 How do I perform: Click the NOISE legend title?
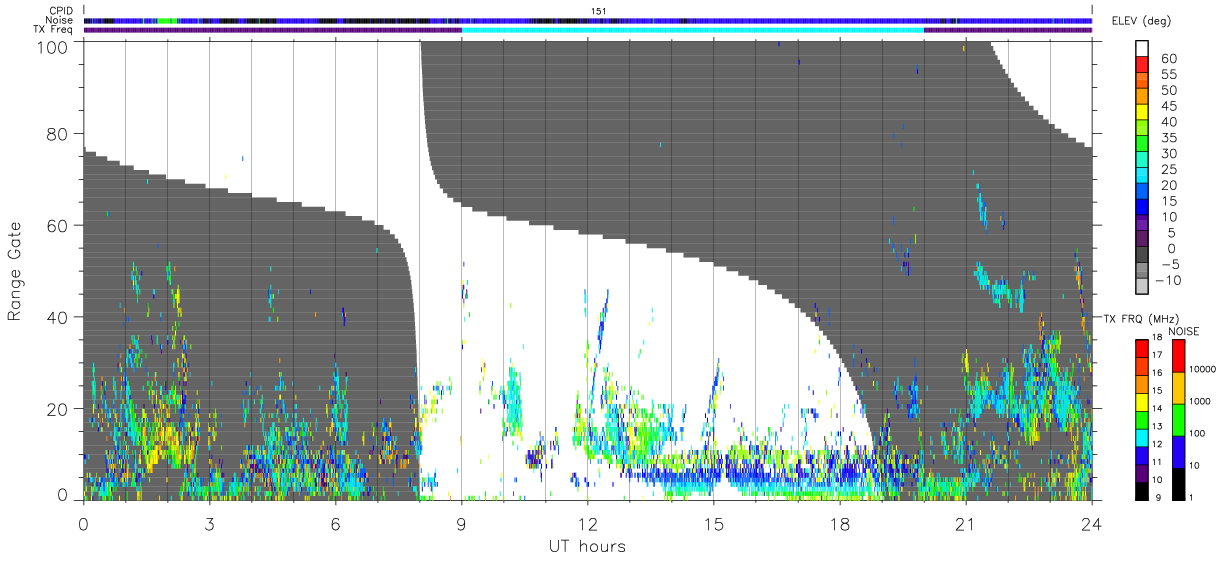[1184, 330]
